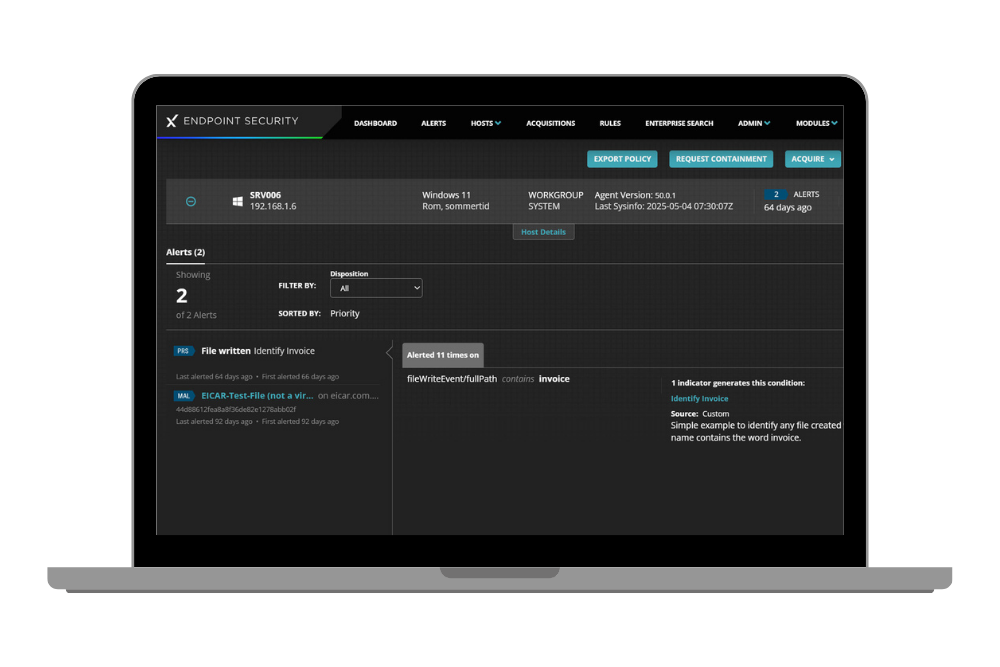Click the SRV006 host name
The width and height of the screenshot is (1000, 667).
[x=265, y=195]
